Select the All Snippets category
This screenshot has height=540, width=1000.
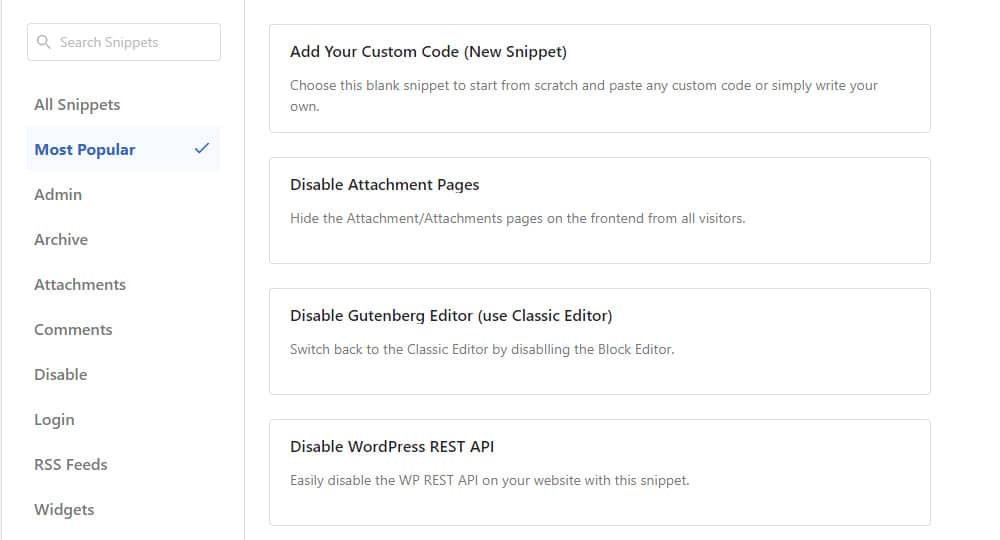77,105
